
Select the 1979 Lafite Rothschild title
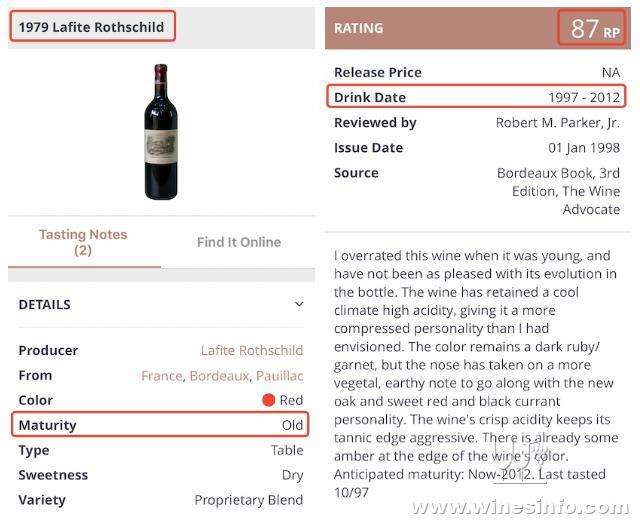coord(93,27)
